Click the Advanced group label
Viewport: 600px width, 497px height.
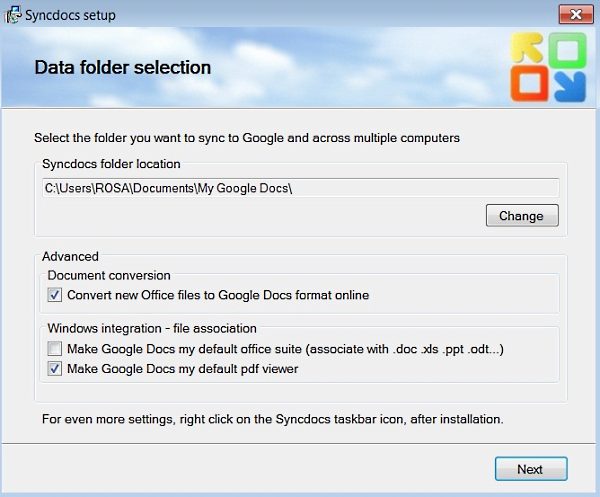[x=70, y=257]
